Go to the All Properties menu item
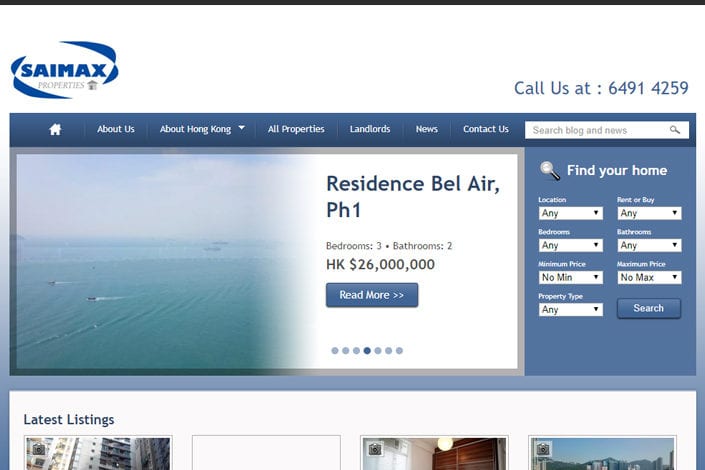Screen dimensions: 705x470 pyautogui.click(x=296, y=129)
